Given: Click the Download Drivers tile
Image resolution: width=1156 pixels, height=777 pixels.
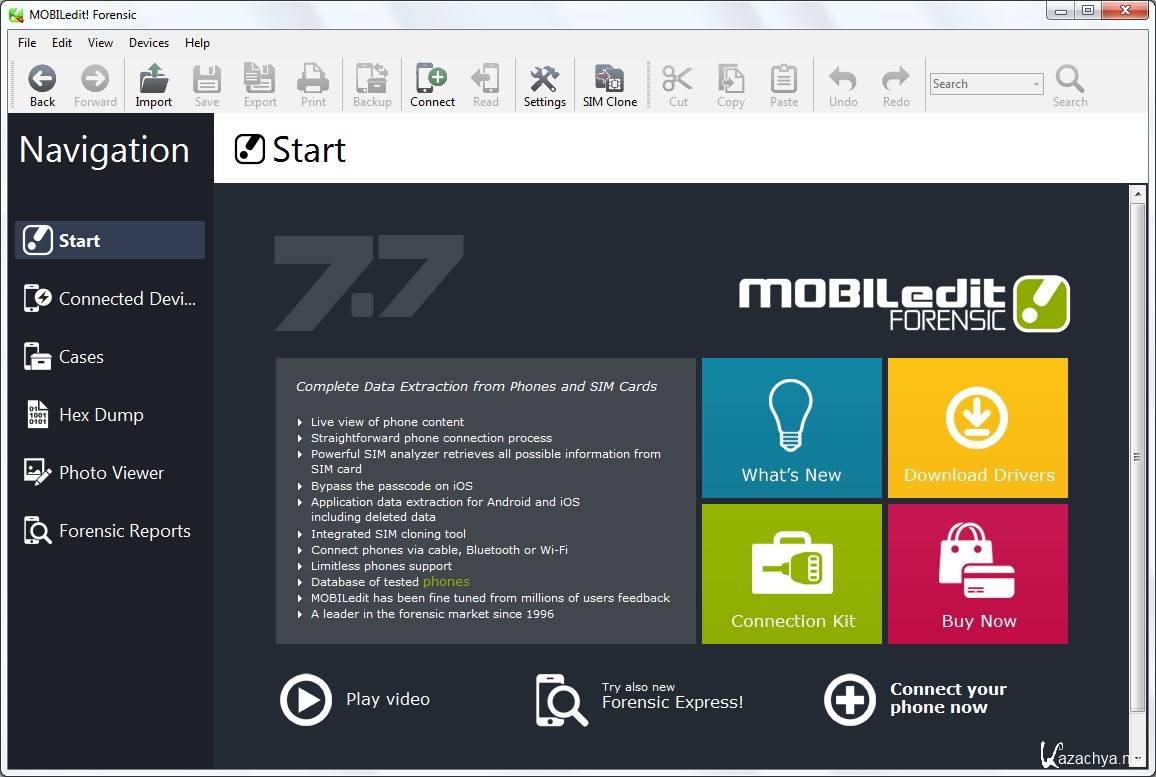Looking at the screenshot, I should (978, 428).
